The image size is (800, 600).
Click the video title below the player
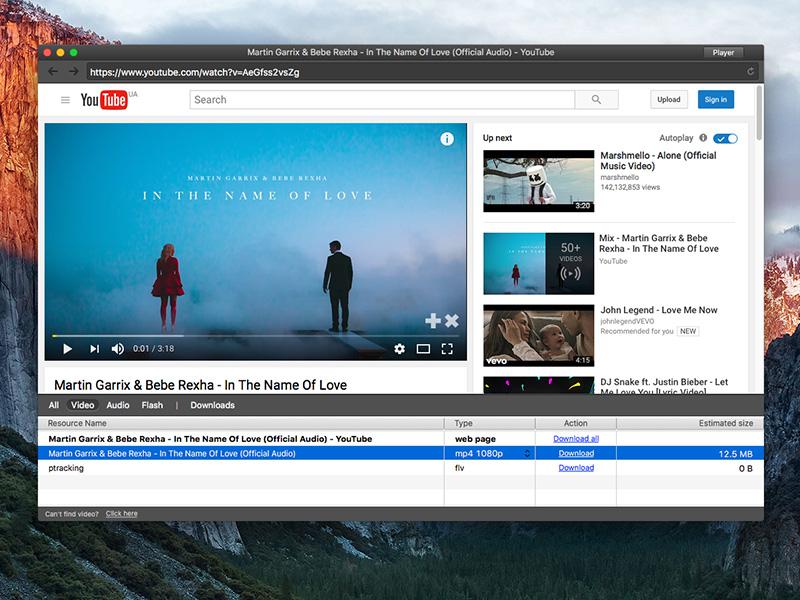tap(201, 385)
